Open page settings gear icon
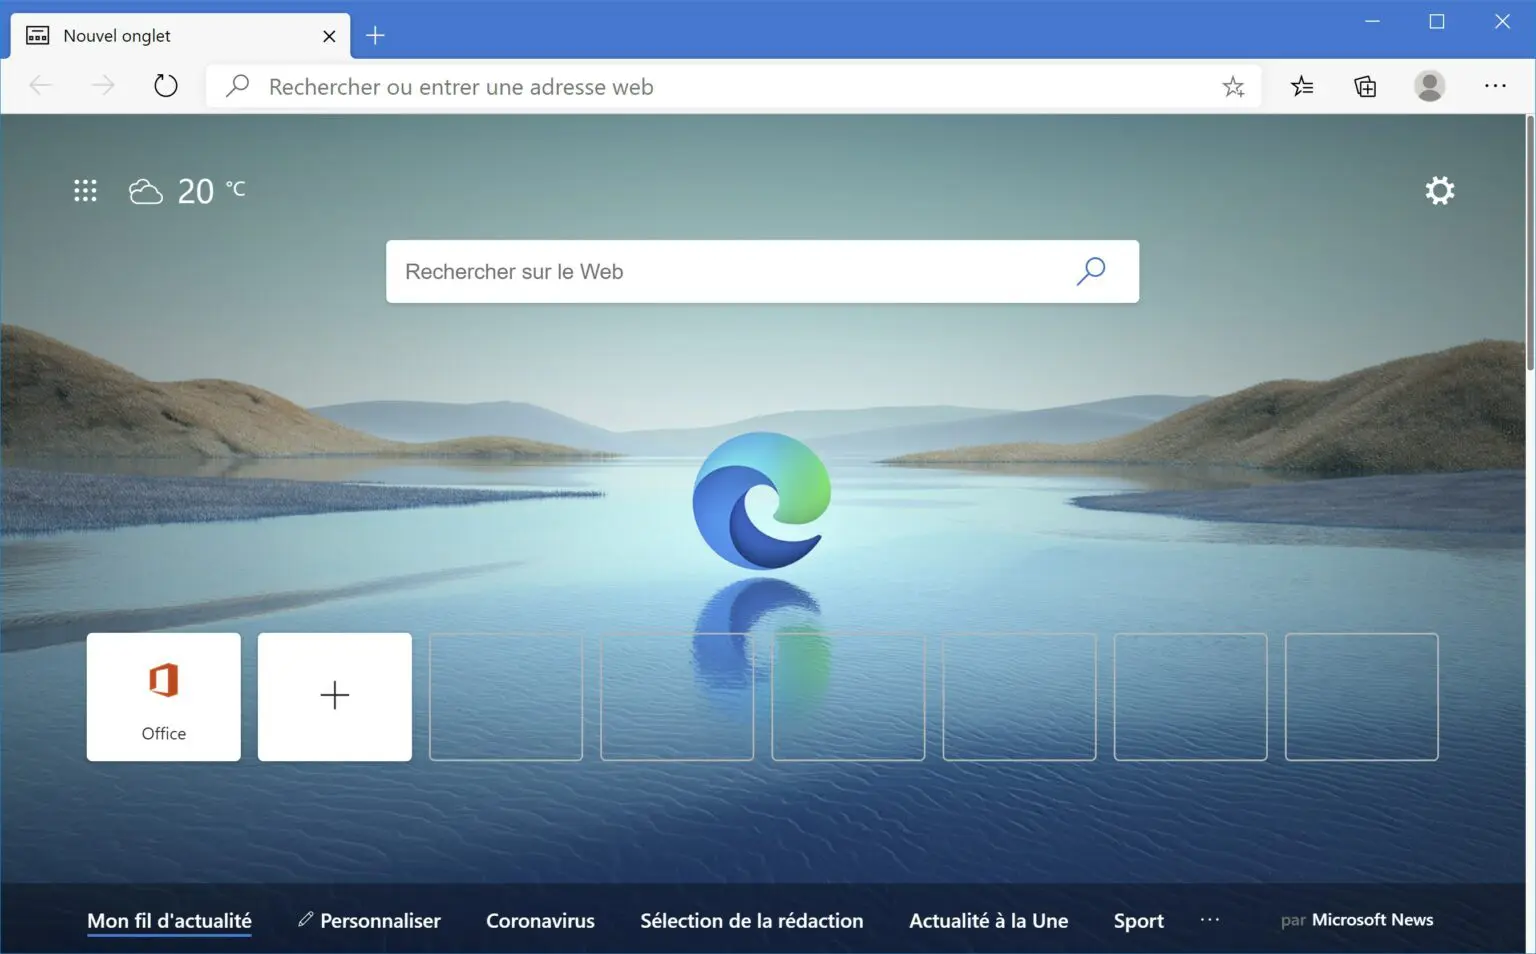The image size is (1536, 954). point(1439,191)
